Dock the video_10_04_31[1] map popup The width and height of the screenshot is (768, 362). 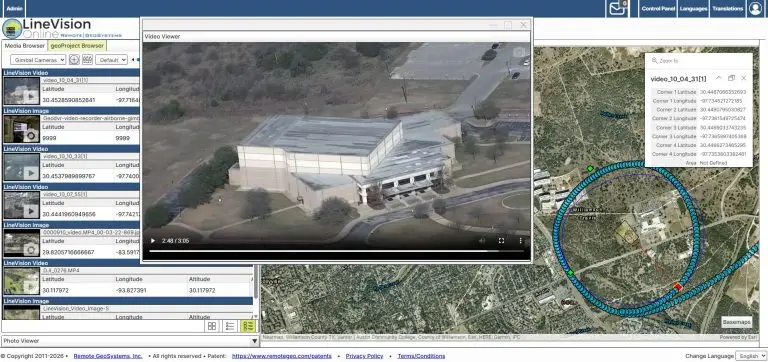click(x=731, y=78)
